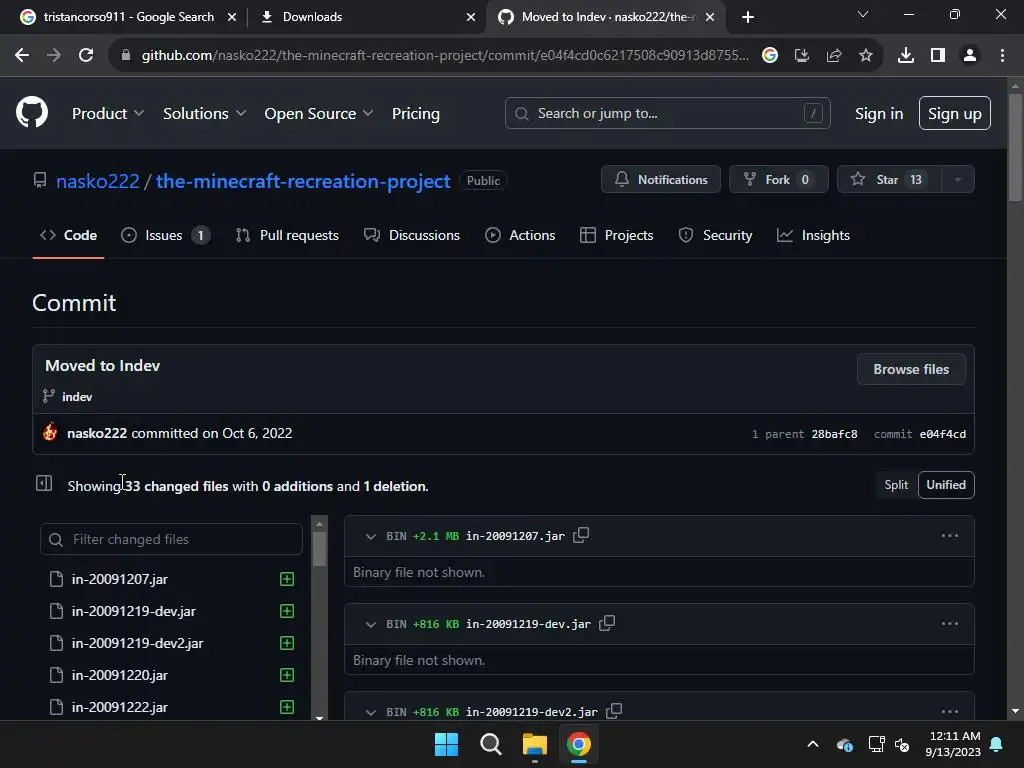The image size is (1024, 768).
Task: Click the Notifications button
Action: point(660,180)
